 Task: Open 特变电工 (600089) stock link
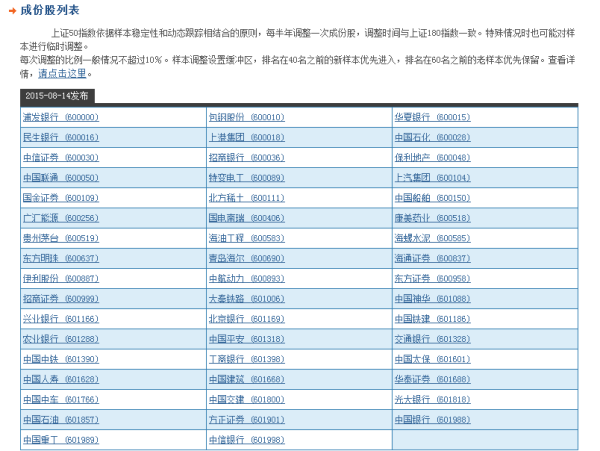pos(246,178)
